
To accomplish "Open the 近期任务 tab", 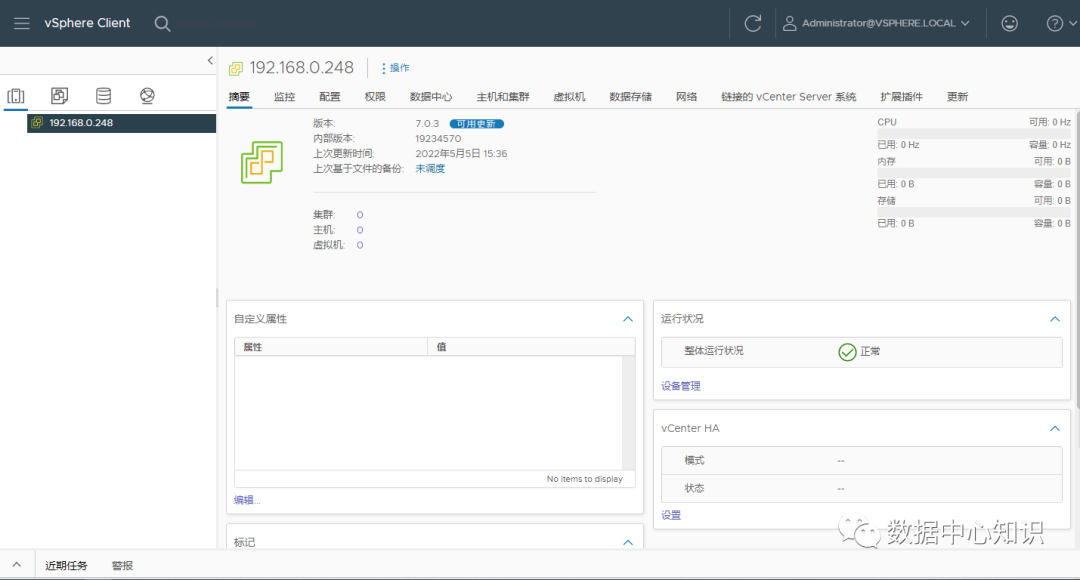I will pos(66,566).
